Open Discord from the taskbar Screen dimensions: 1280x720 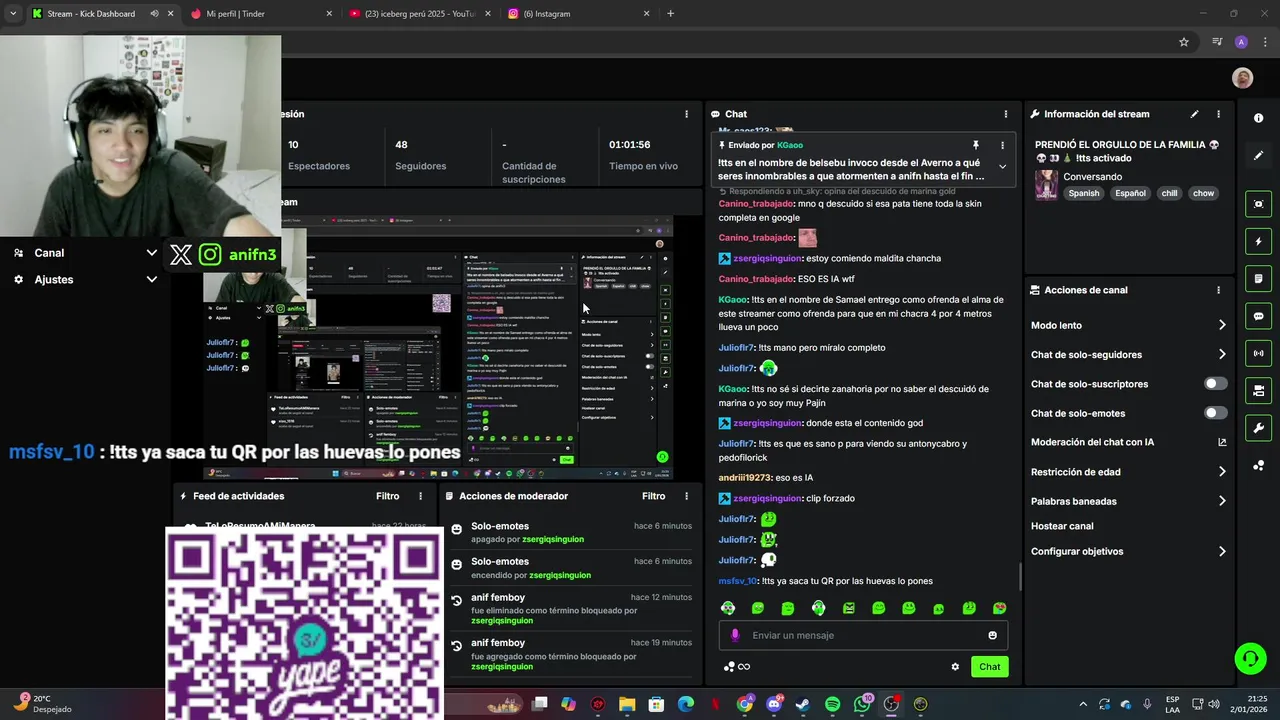click(774, 704)
